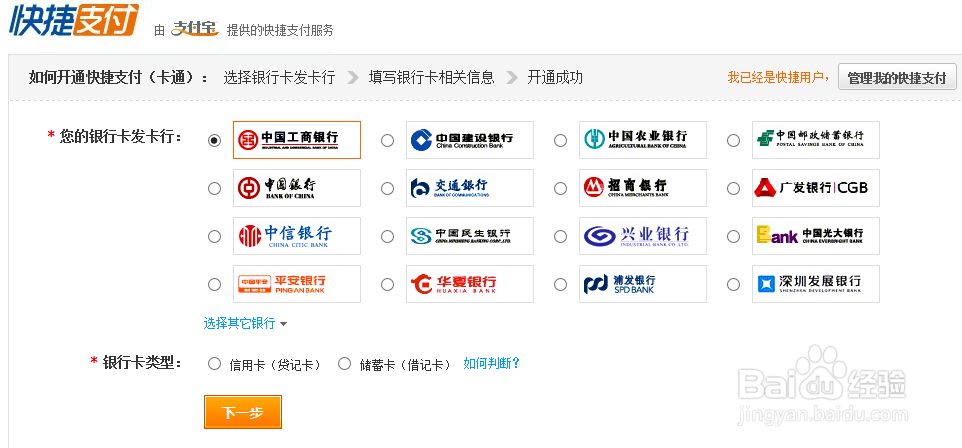Click the Alipay logo in header
Viewport: 962px width, 448px height.
(194, 28)
